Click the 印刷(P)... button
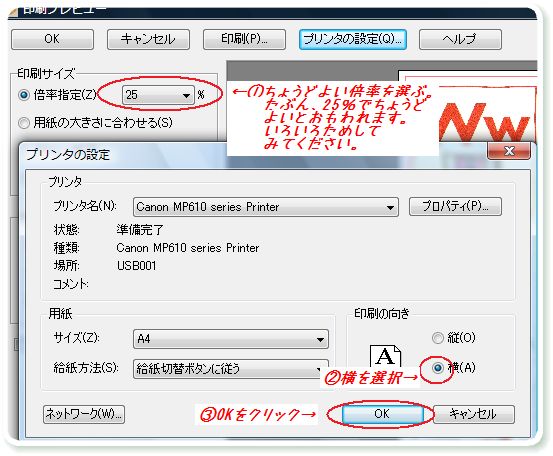553x456 pixels. (x=244, y=39)
